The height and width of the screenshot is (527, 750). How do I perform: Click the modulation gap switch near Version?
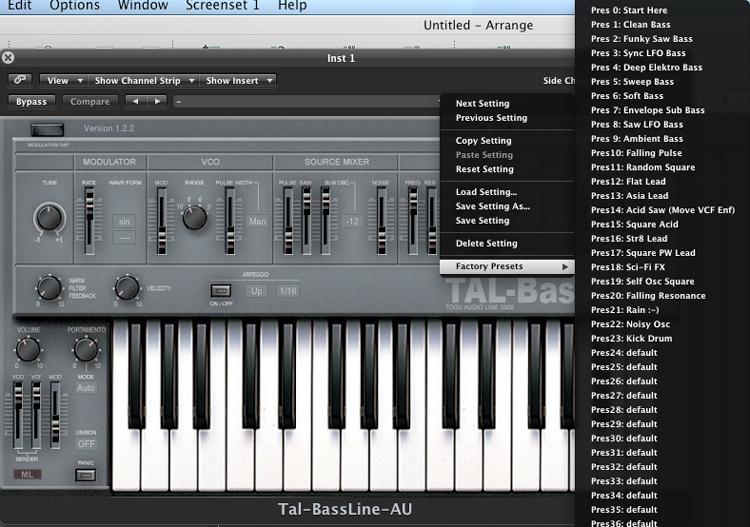tap(47, 130)
